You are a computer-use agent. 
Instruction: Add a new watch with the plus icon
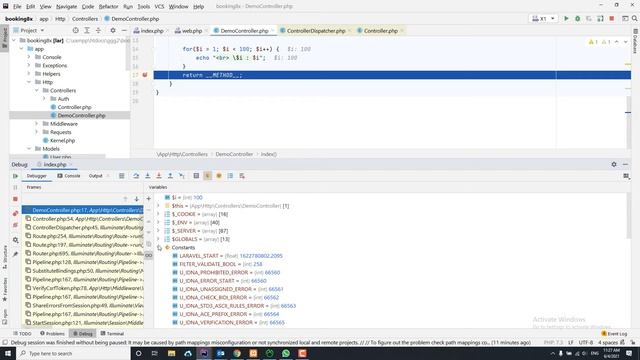(x=149, y=199)
